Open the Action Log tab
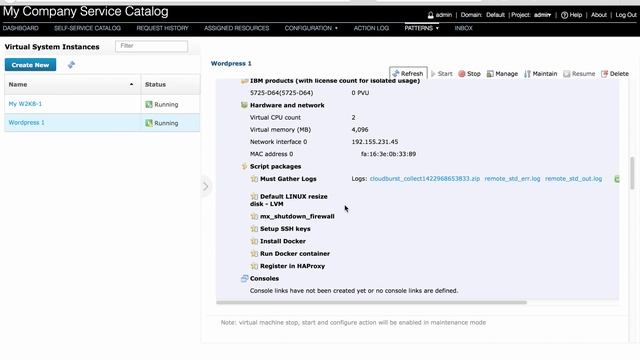Viewport: 640px width, 360px height. pos(371,28)
